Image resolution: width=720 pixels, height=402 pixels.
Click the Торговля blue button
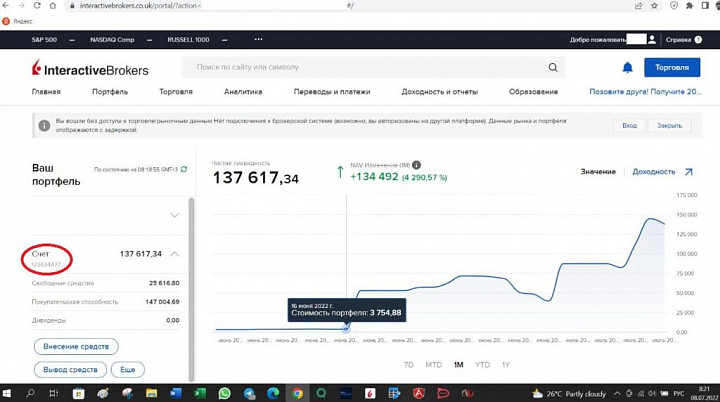coord(672,67)
